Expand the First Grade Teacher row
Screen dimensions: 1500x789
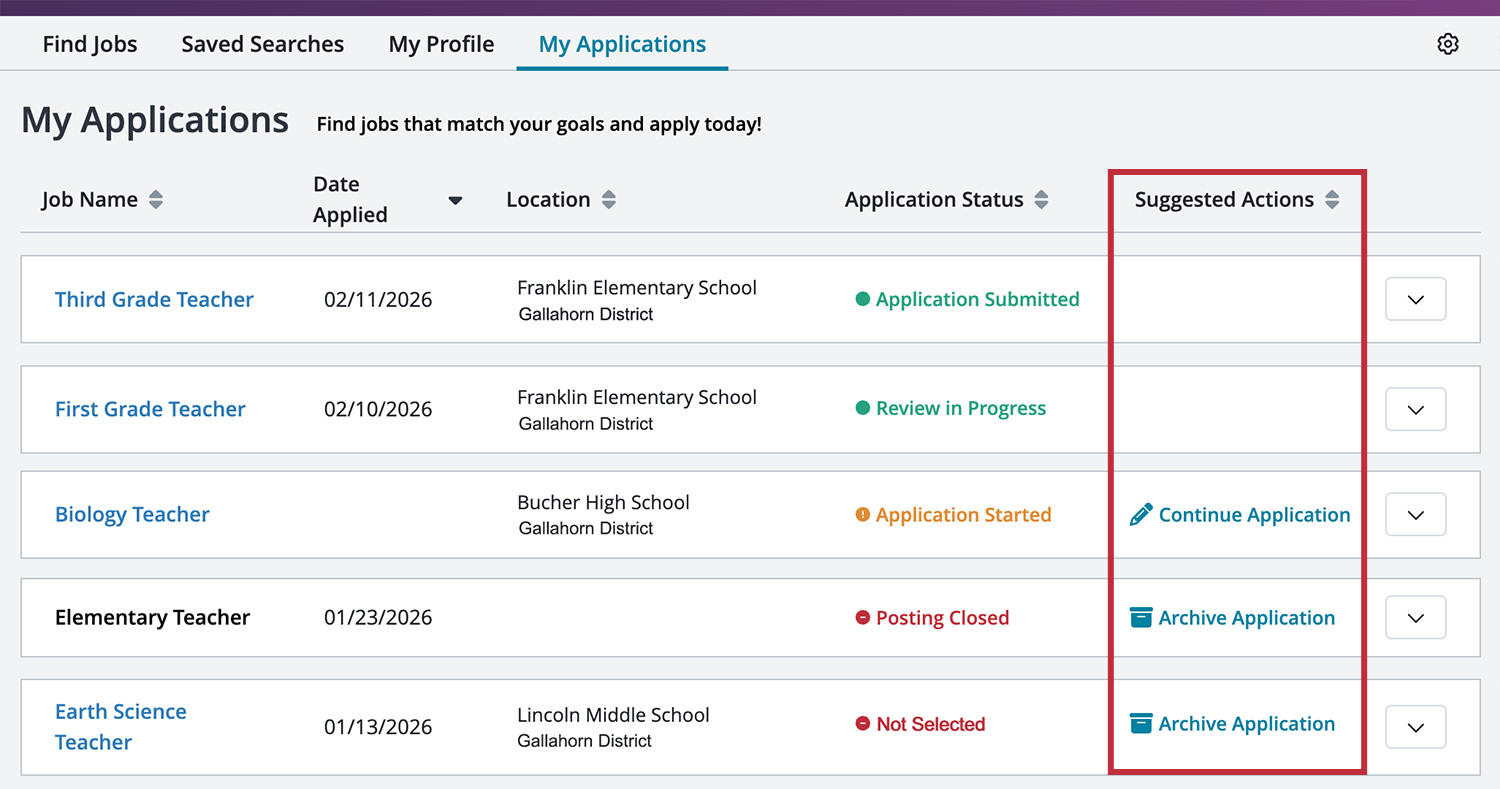(x=1415, y=409)
